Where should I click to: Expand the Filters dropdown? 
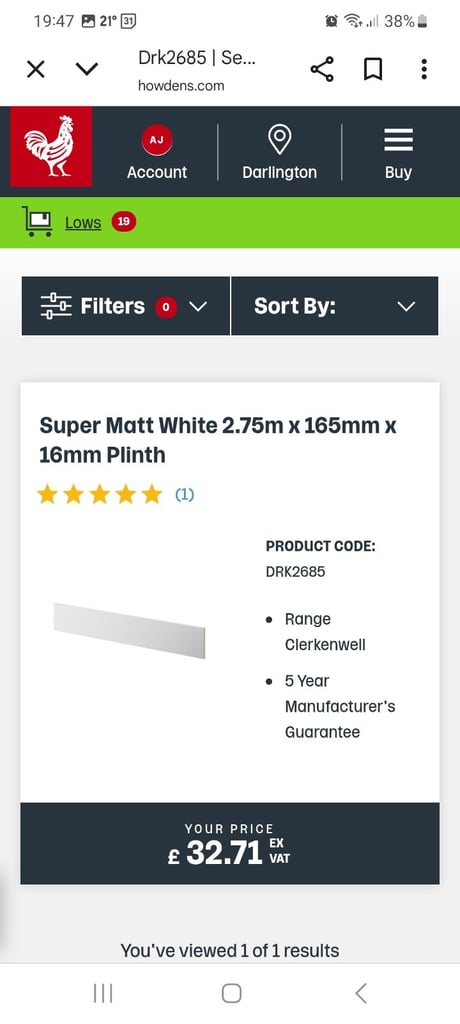[125, 306]
